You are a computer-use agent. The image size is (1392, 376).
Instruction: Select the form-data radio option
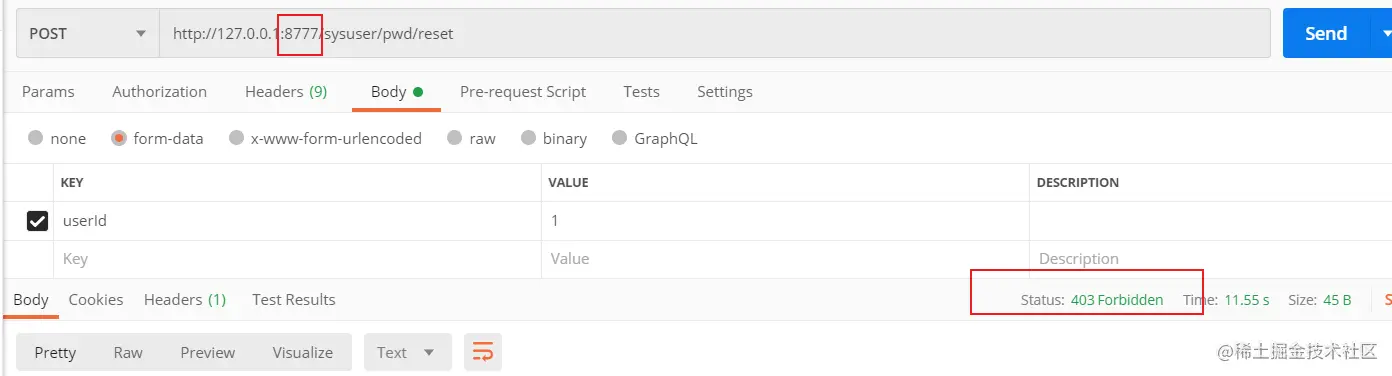click(x=157, y=138)
